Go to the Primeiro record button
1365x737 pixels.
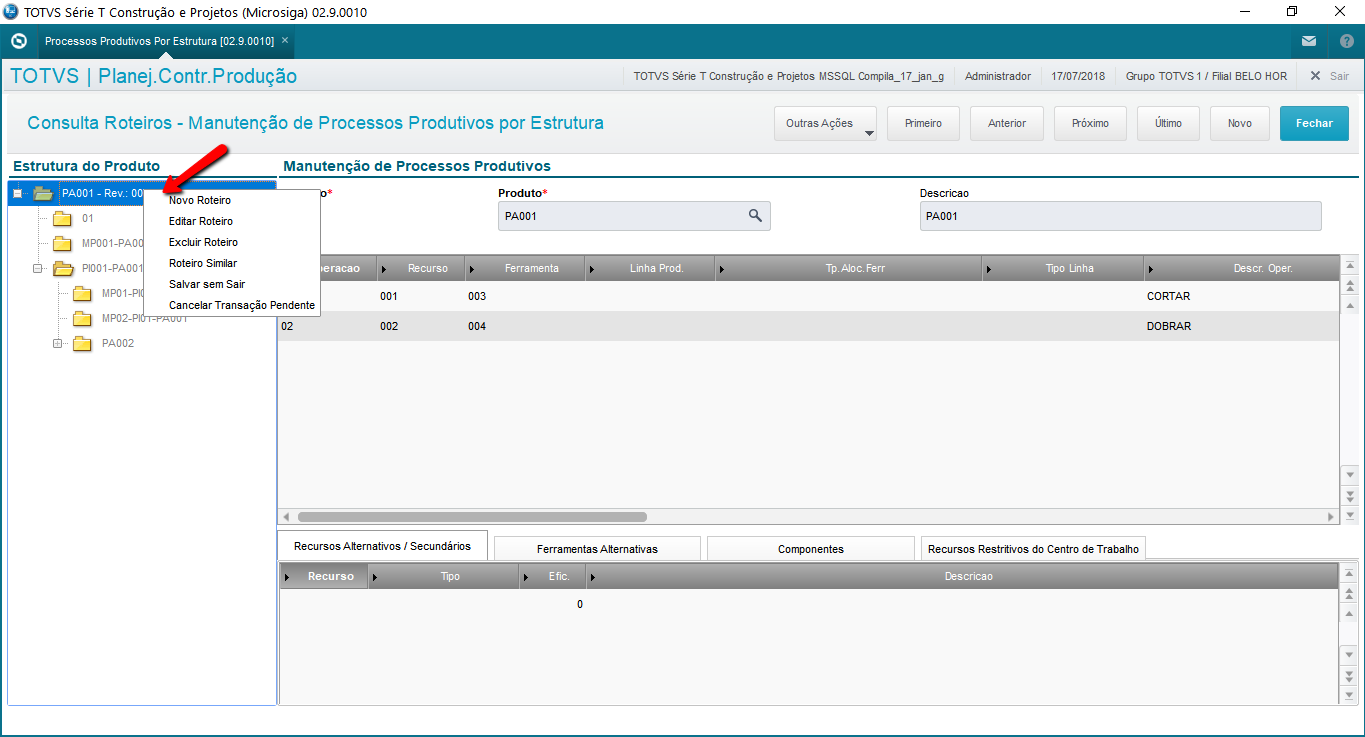click(x=923, y=123)
